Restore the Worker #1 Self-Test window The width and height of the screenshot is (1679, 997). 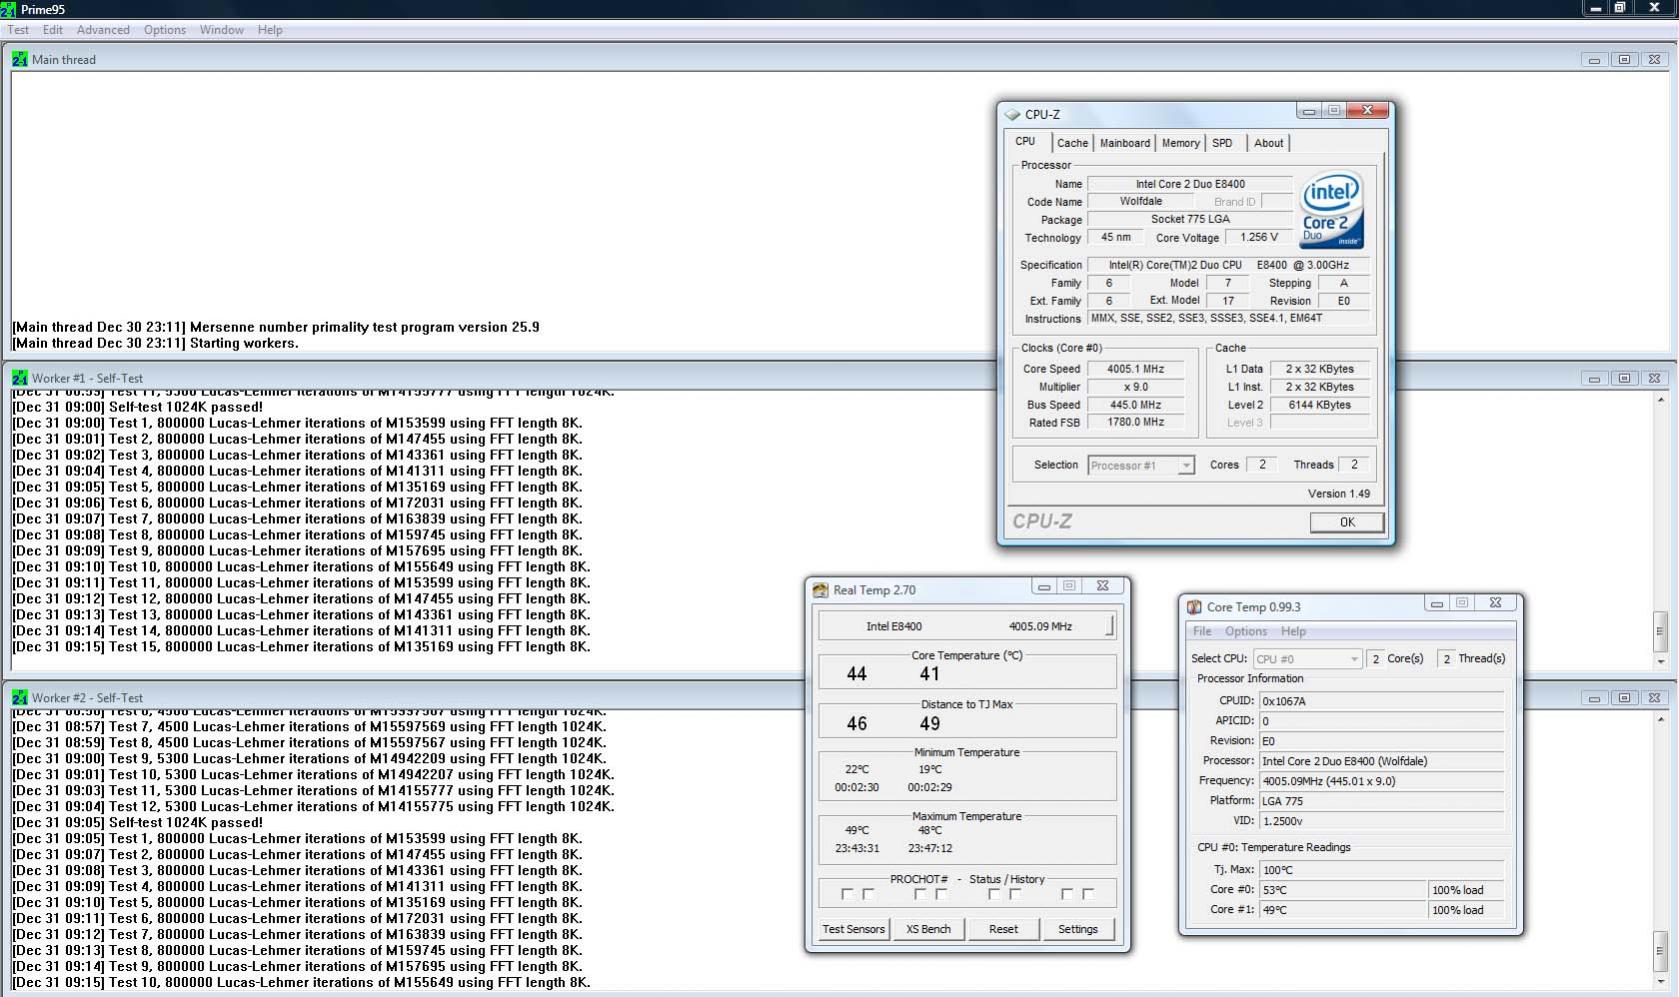pos(1624,378)
